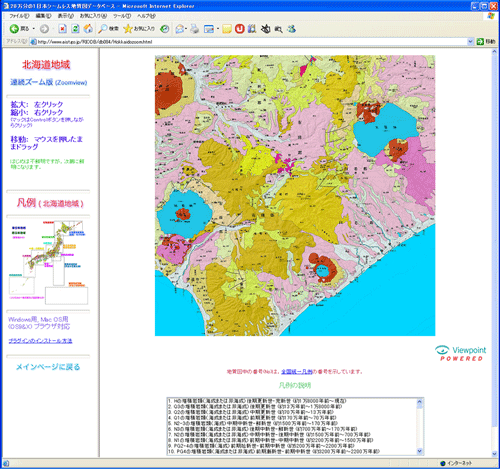Open the plugin installation method link
This screenshot has height=469, width=500.
click(x=40, y=341)
